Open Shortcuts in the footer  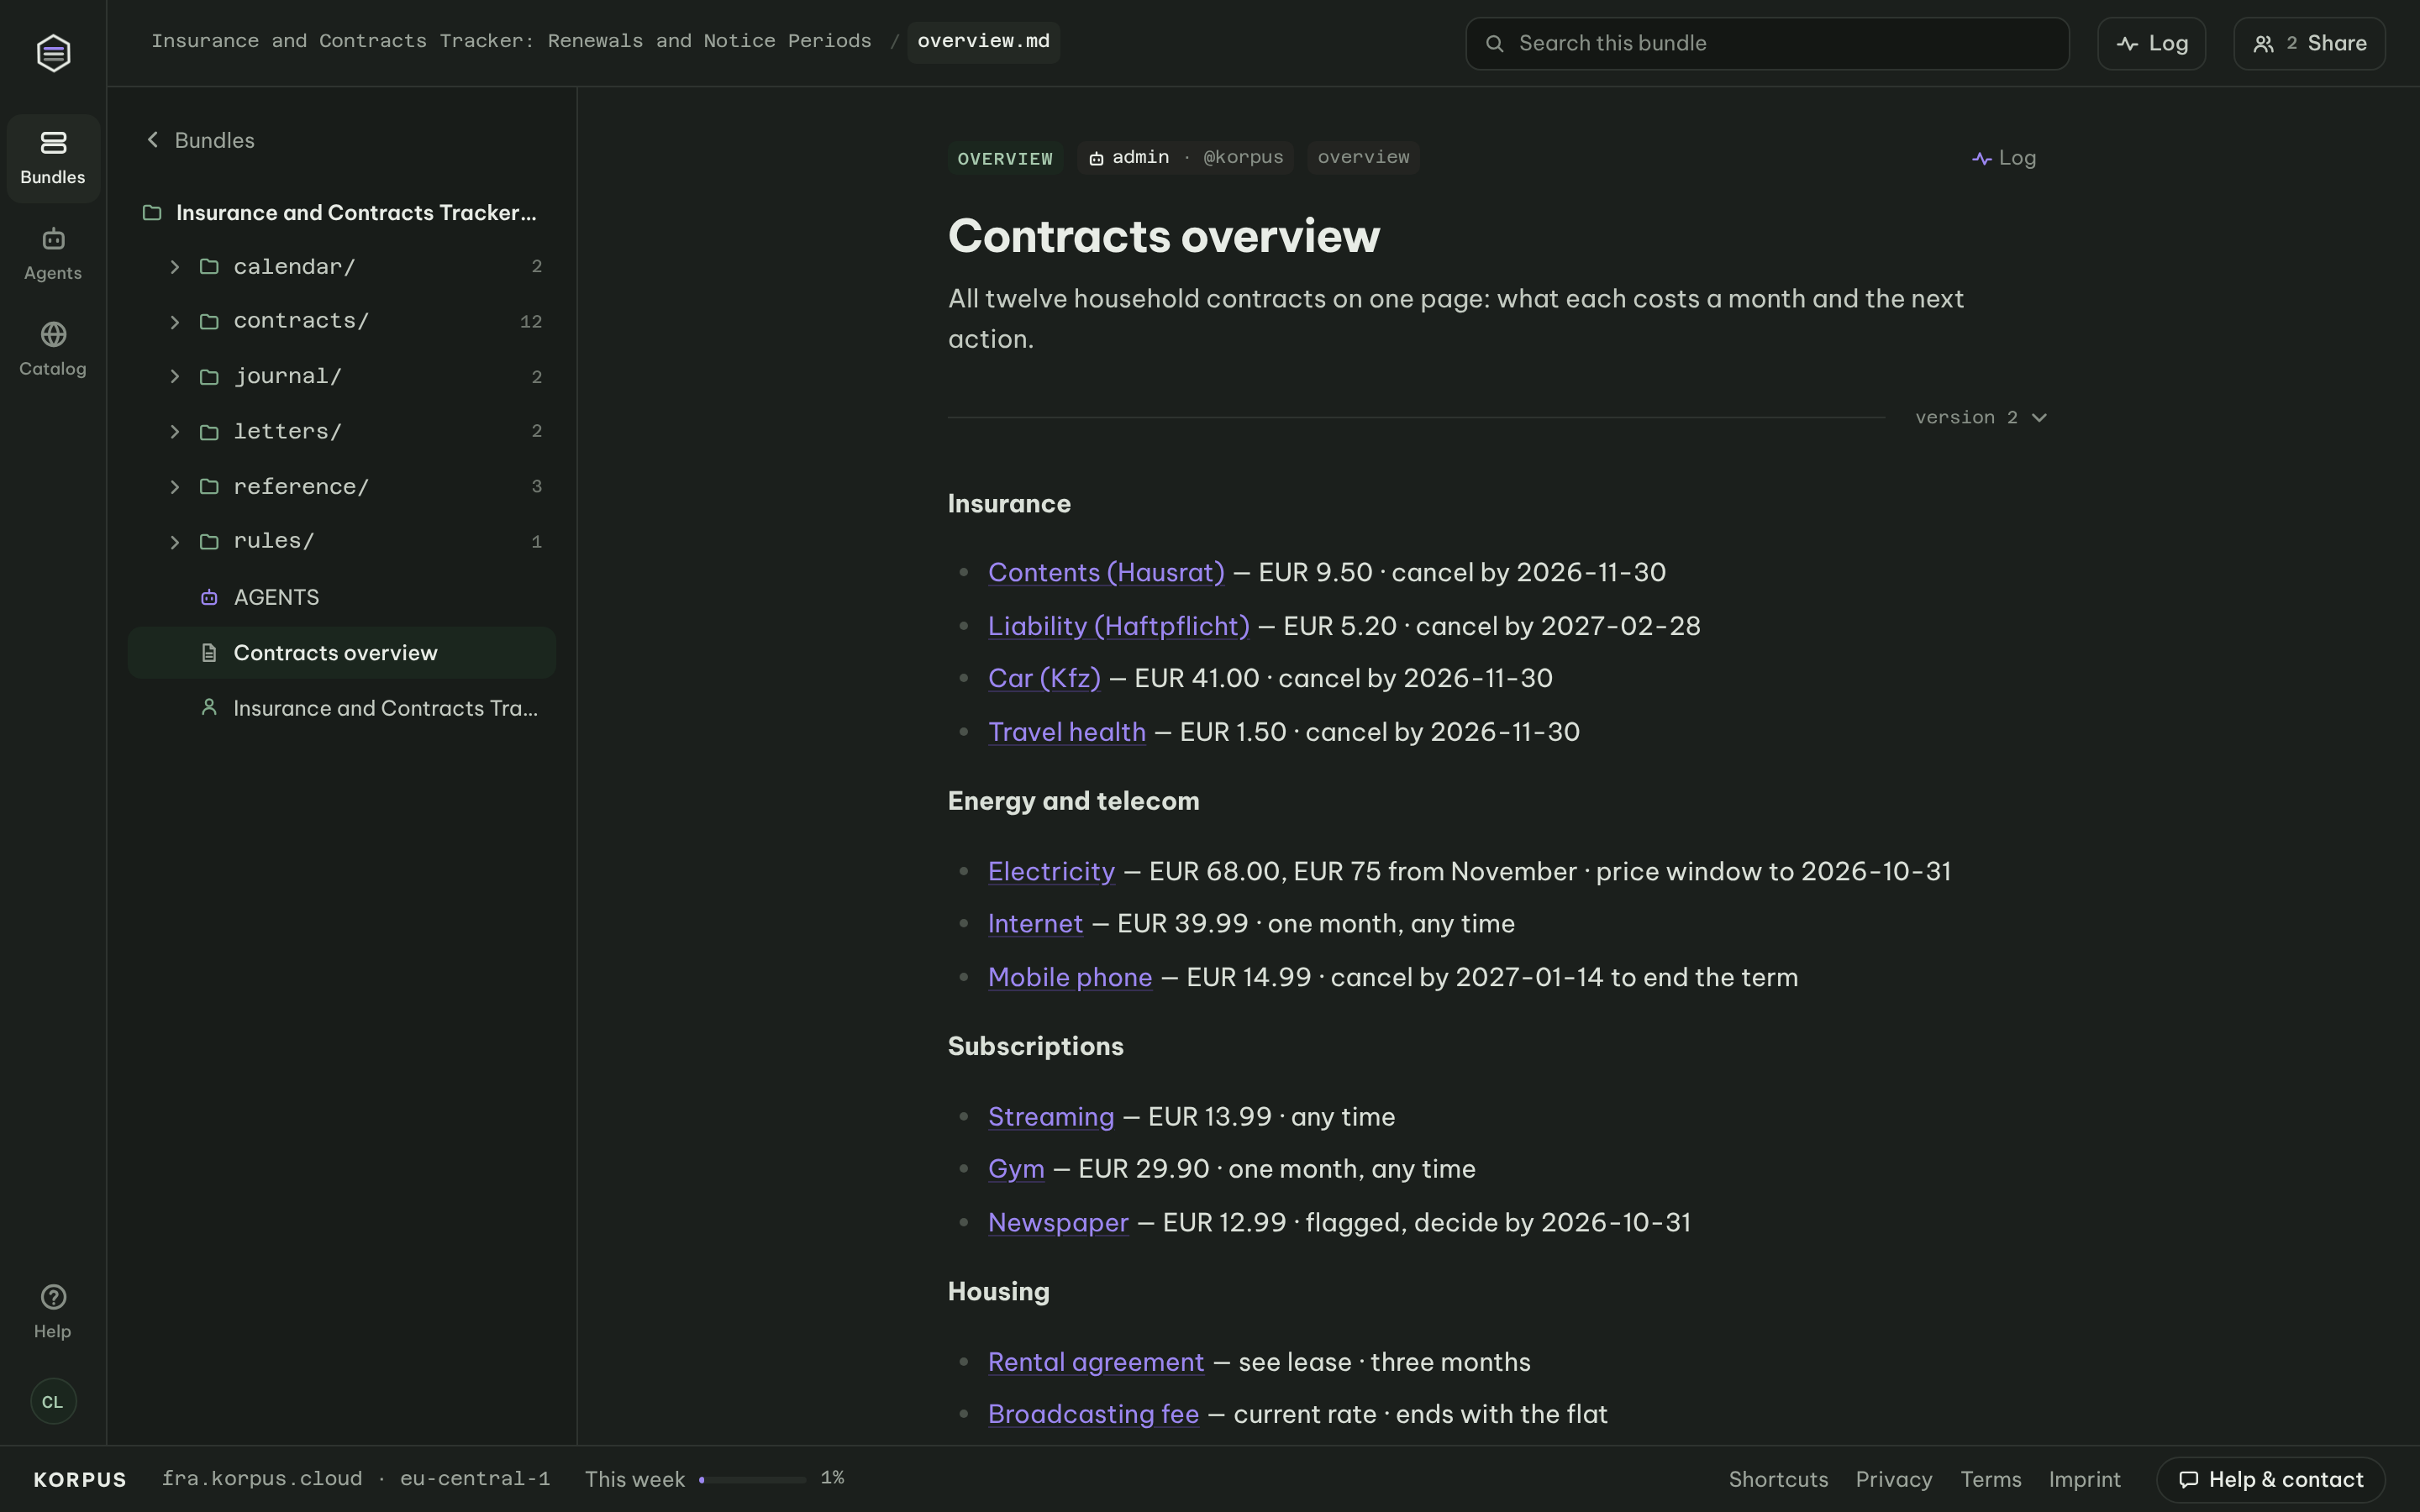pyautogui.click(x=1778, y=1480)
